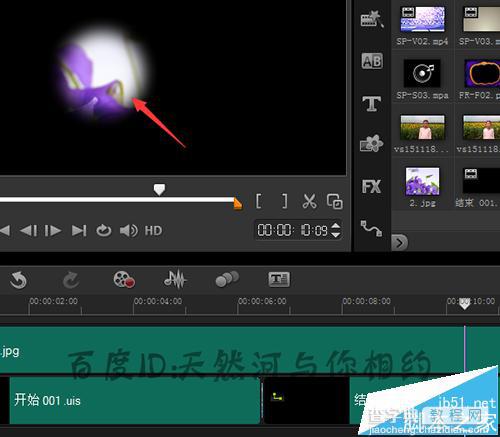This screenshot has height=437, width=500.
Task: Open the Transitions AB category
Action: [372, 61]
